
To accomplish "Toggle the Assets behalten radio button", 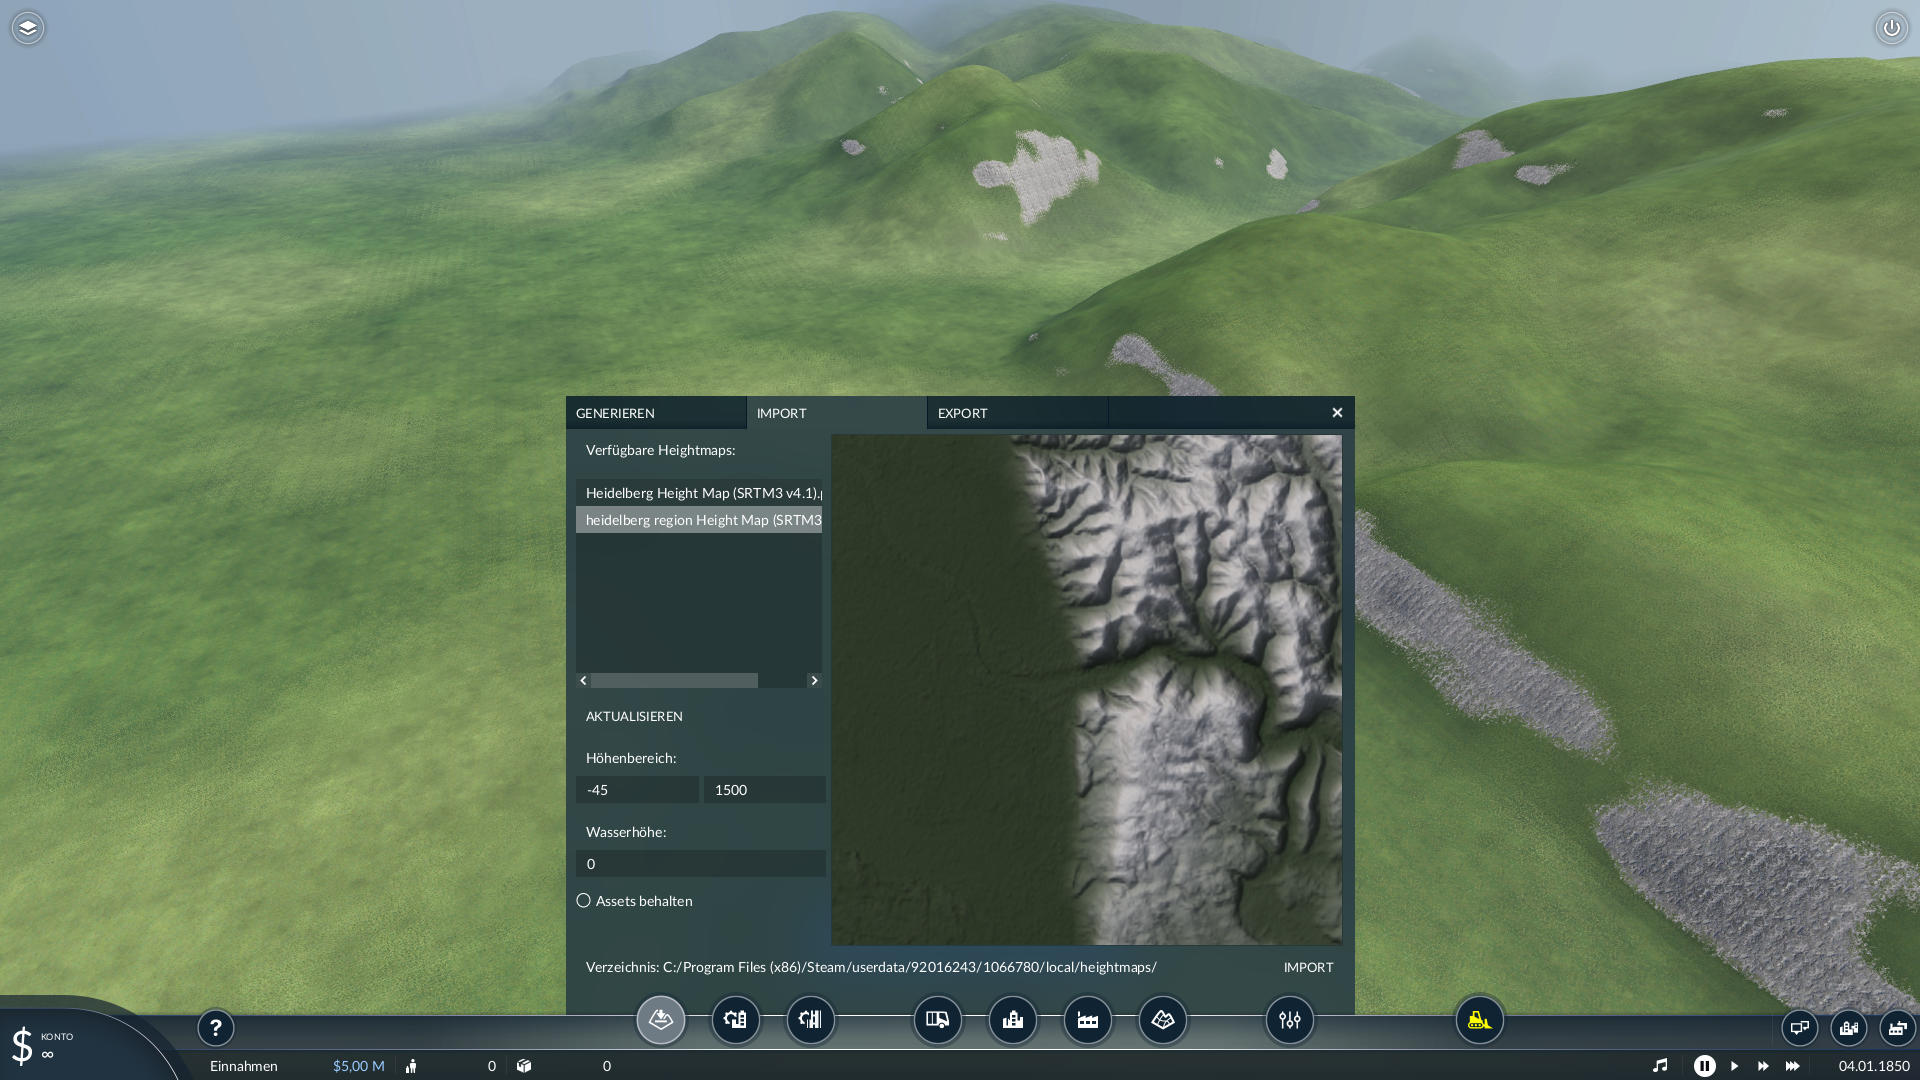I will 584,901.
